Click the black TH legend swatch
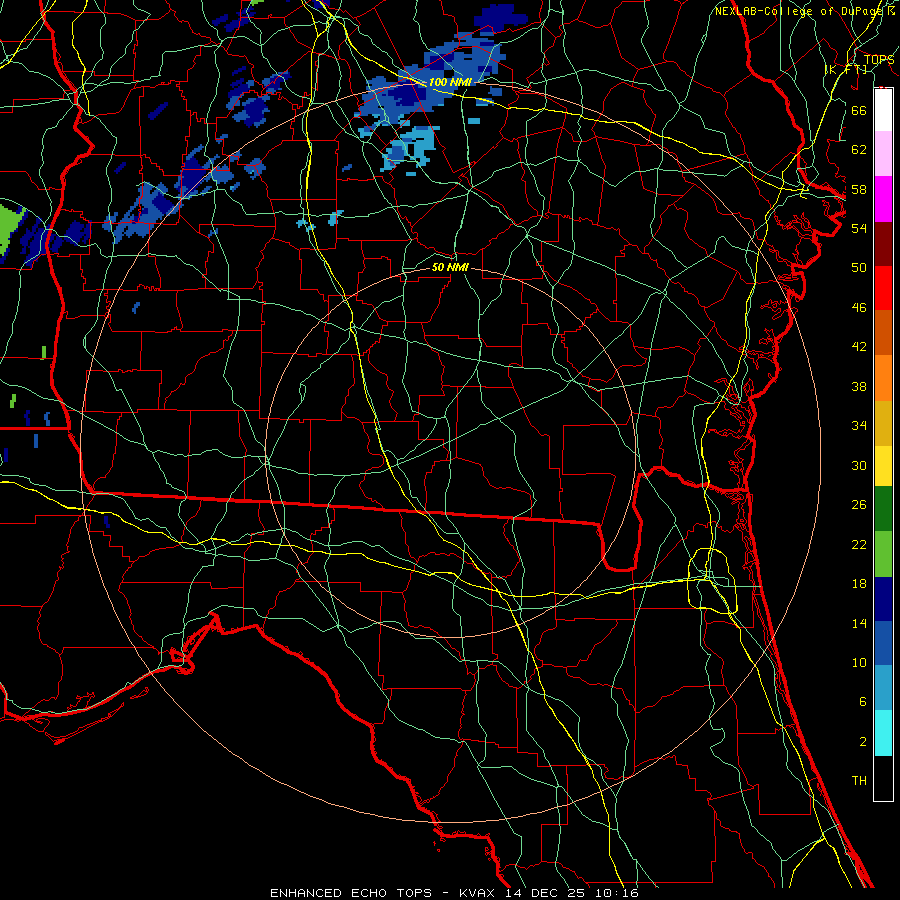Screen dimensions: 900x900 point(883,778)
